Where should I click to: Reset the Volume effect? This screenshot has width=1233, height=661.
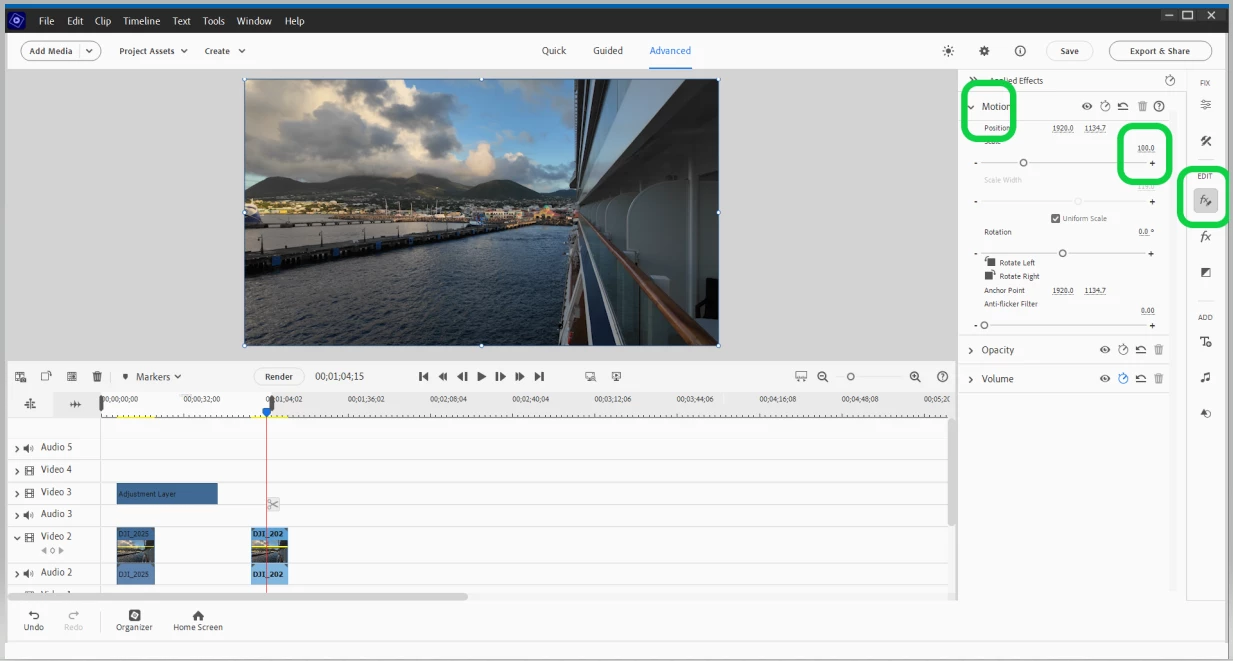(1141, 379)
